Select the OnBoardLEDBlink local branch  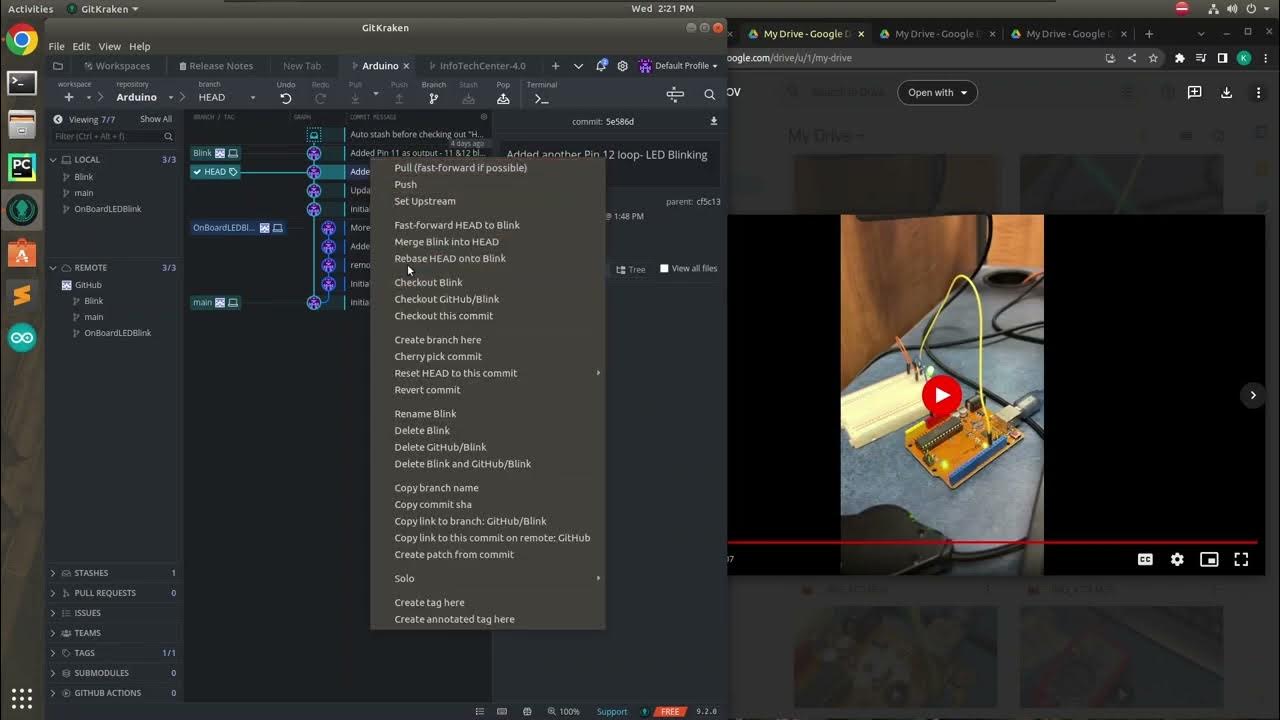[x=108, y=210]
